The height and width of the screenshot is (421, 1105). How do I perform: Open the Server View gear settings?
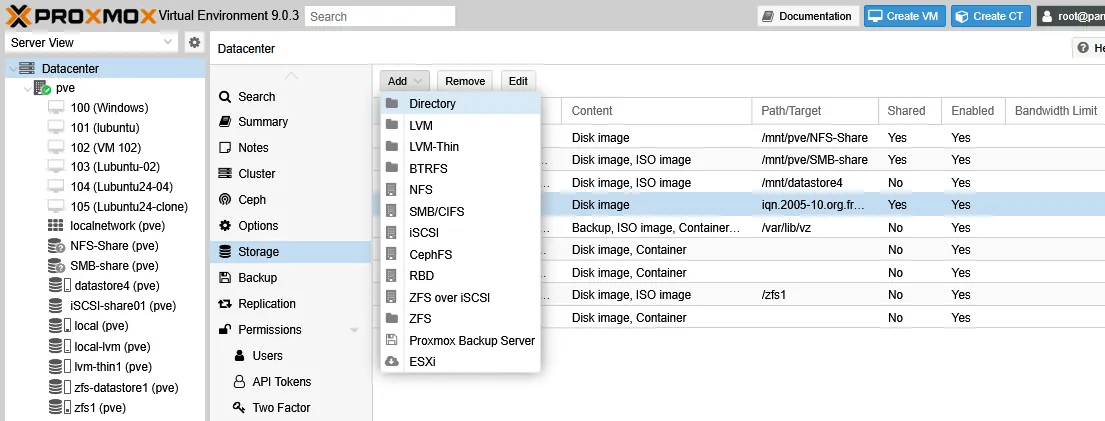click(194, 42)
